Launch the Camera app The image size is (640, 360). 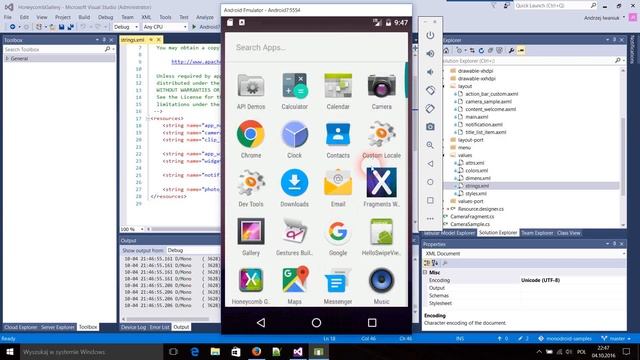(x=382, y=91)
